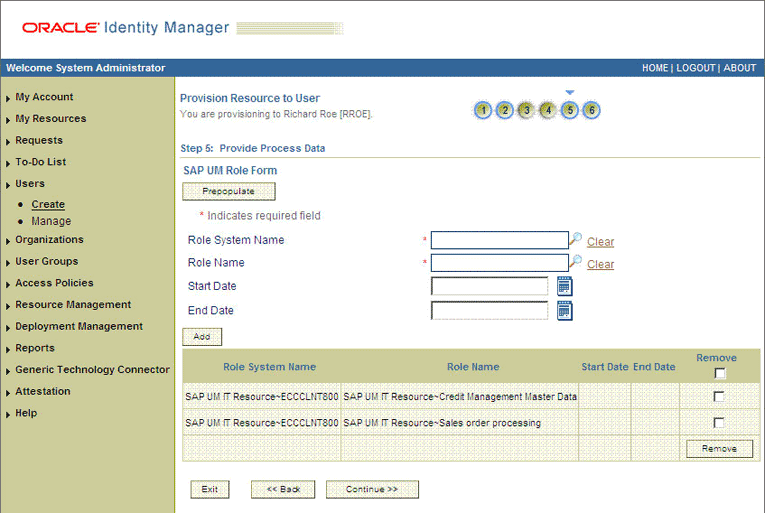This screenshot has width=765, height=513.
Task: Focus the Start Date input
Action: (489, 286)
